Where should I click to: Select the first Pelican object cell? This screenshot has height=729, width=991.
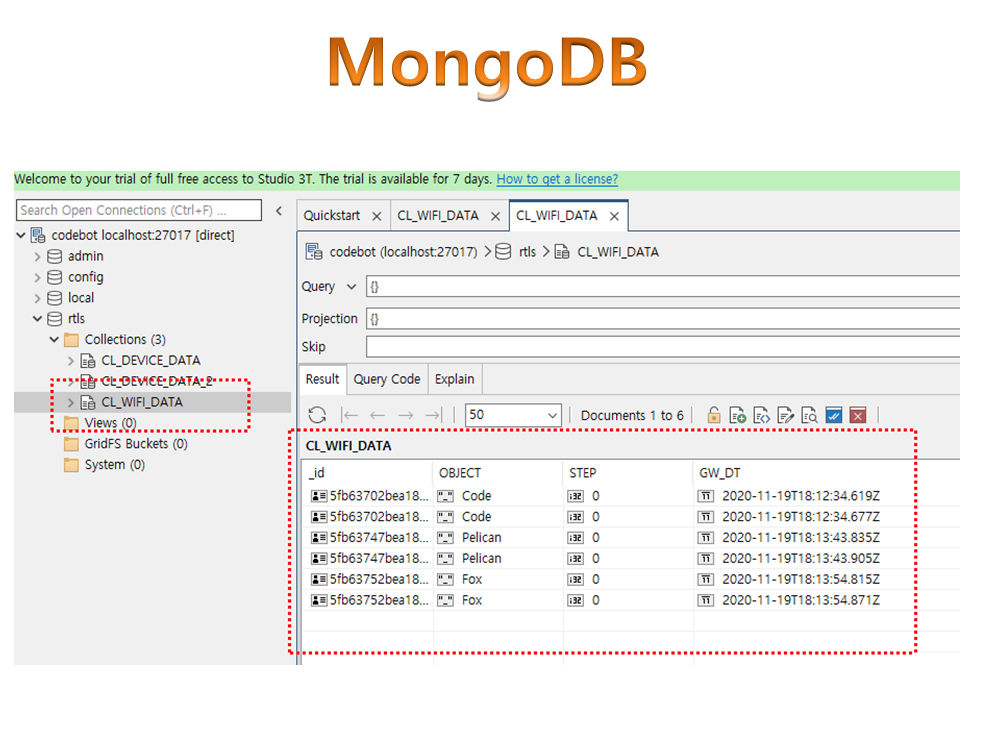pos(497,537)
